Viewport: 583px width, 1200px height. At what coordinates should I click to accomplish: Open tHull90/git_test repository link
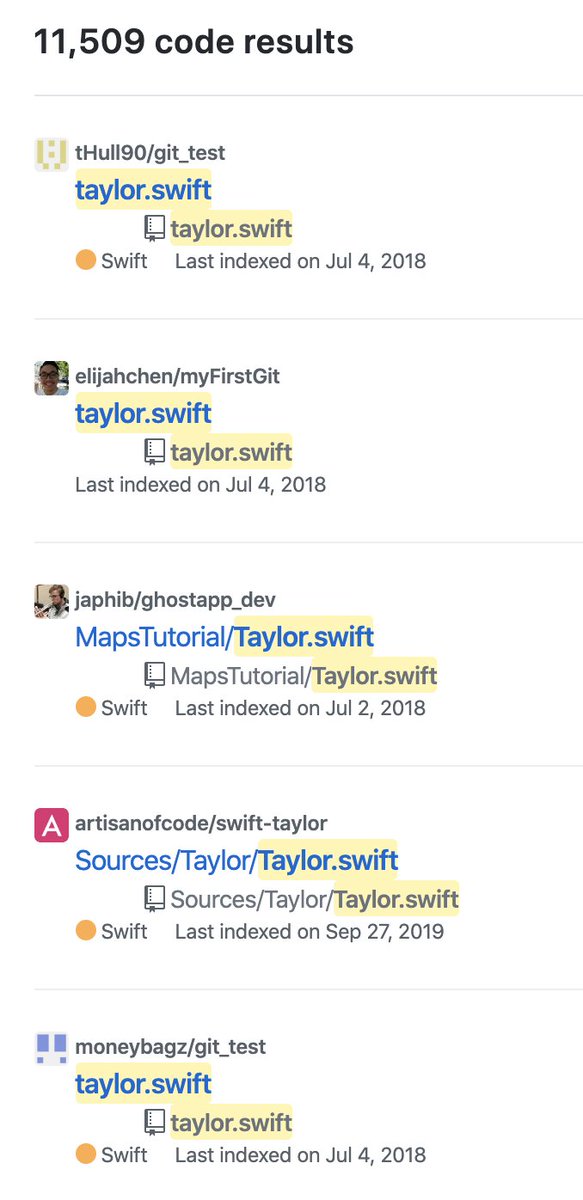pos(150,153)
